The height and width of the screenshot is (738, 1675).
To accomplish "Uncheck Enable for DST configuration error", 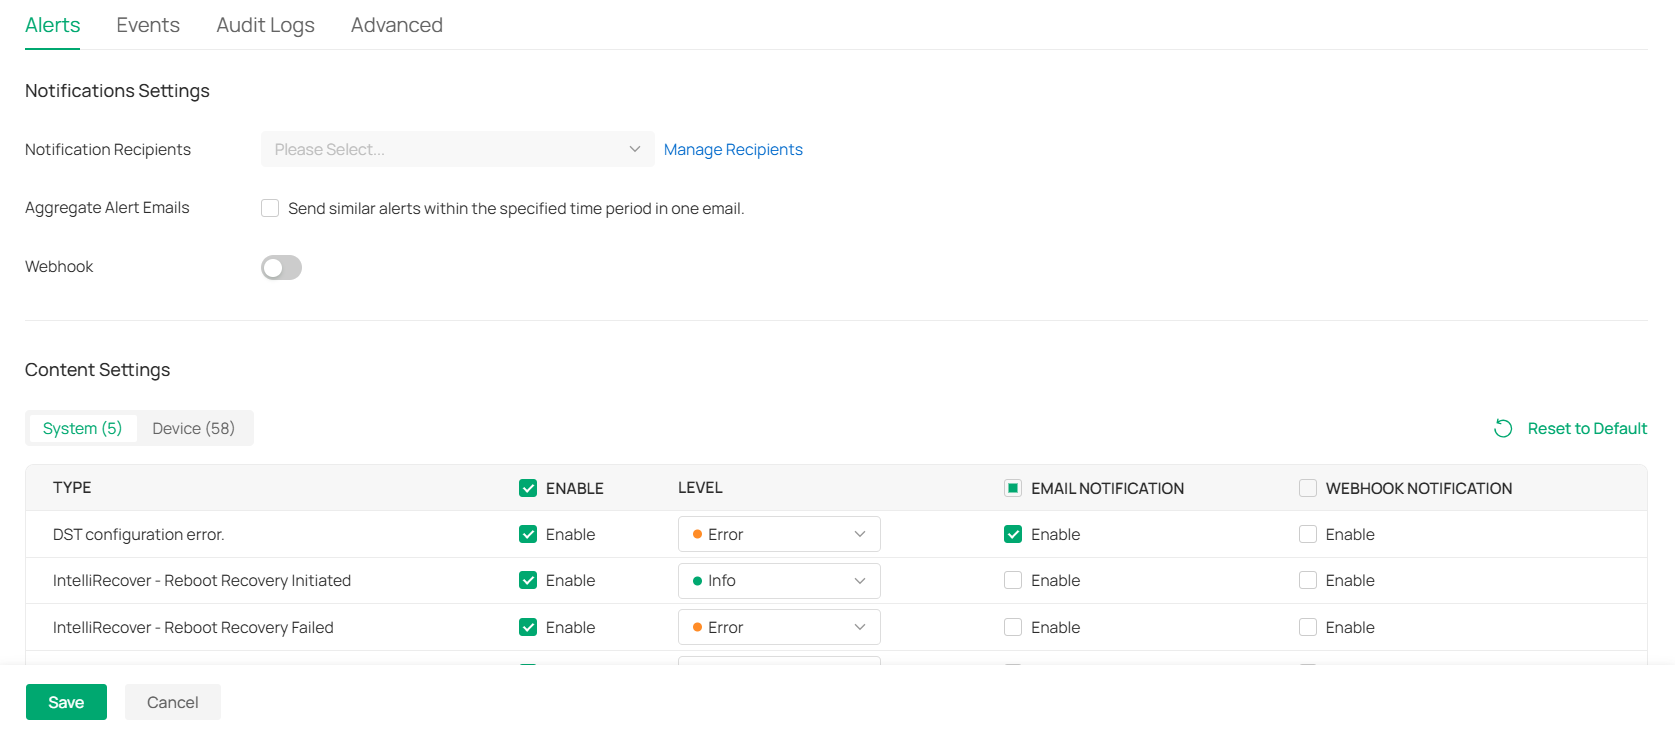I will pos(528,534).
